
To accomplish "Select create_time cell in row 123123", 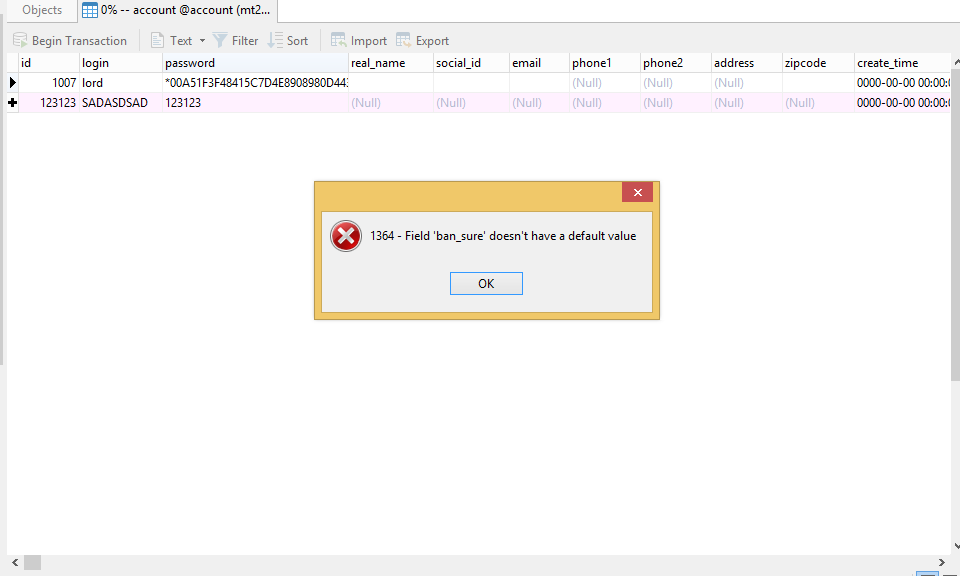I will click(x=902, y=103).
